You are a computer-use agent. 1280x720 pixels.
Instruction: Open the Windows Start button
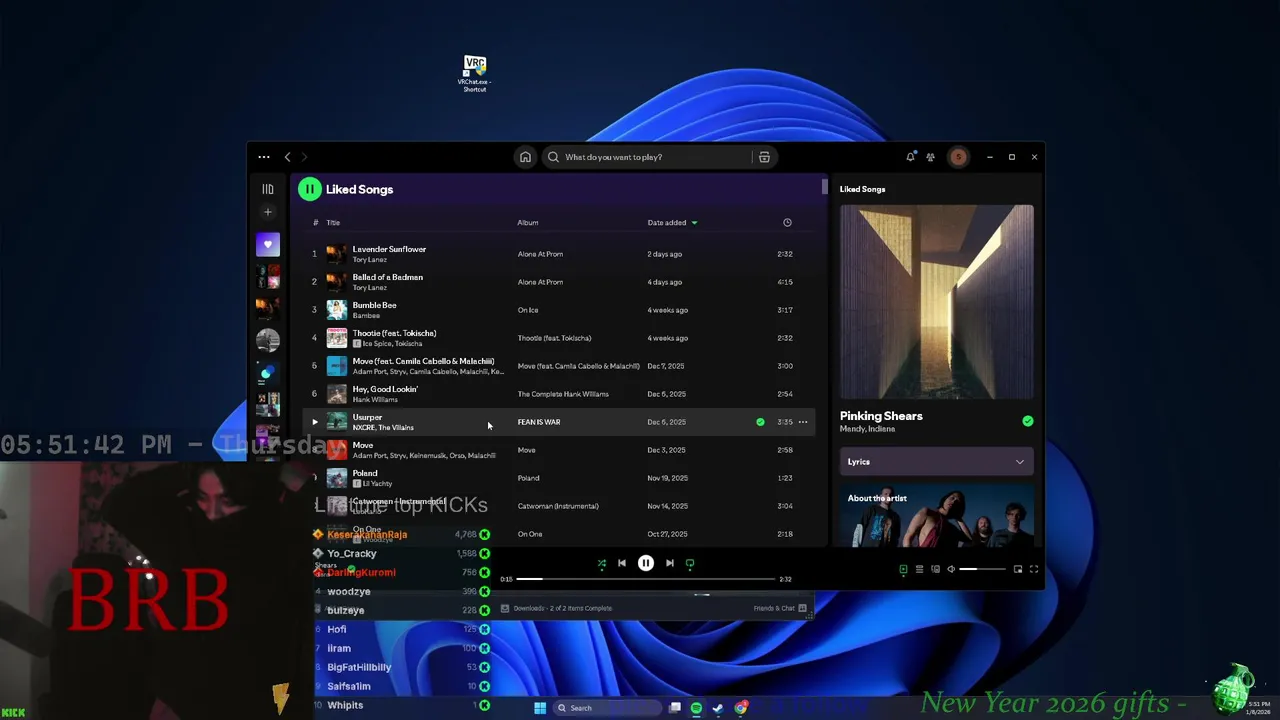(540, 708)
